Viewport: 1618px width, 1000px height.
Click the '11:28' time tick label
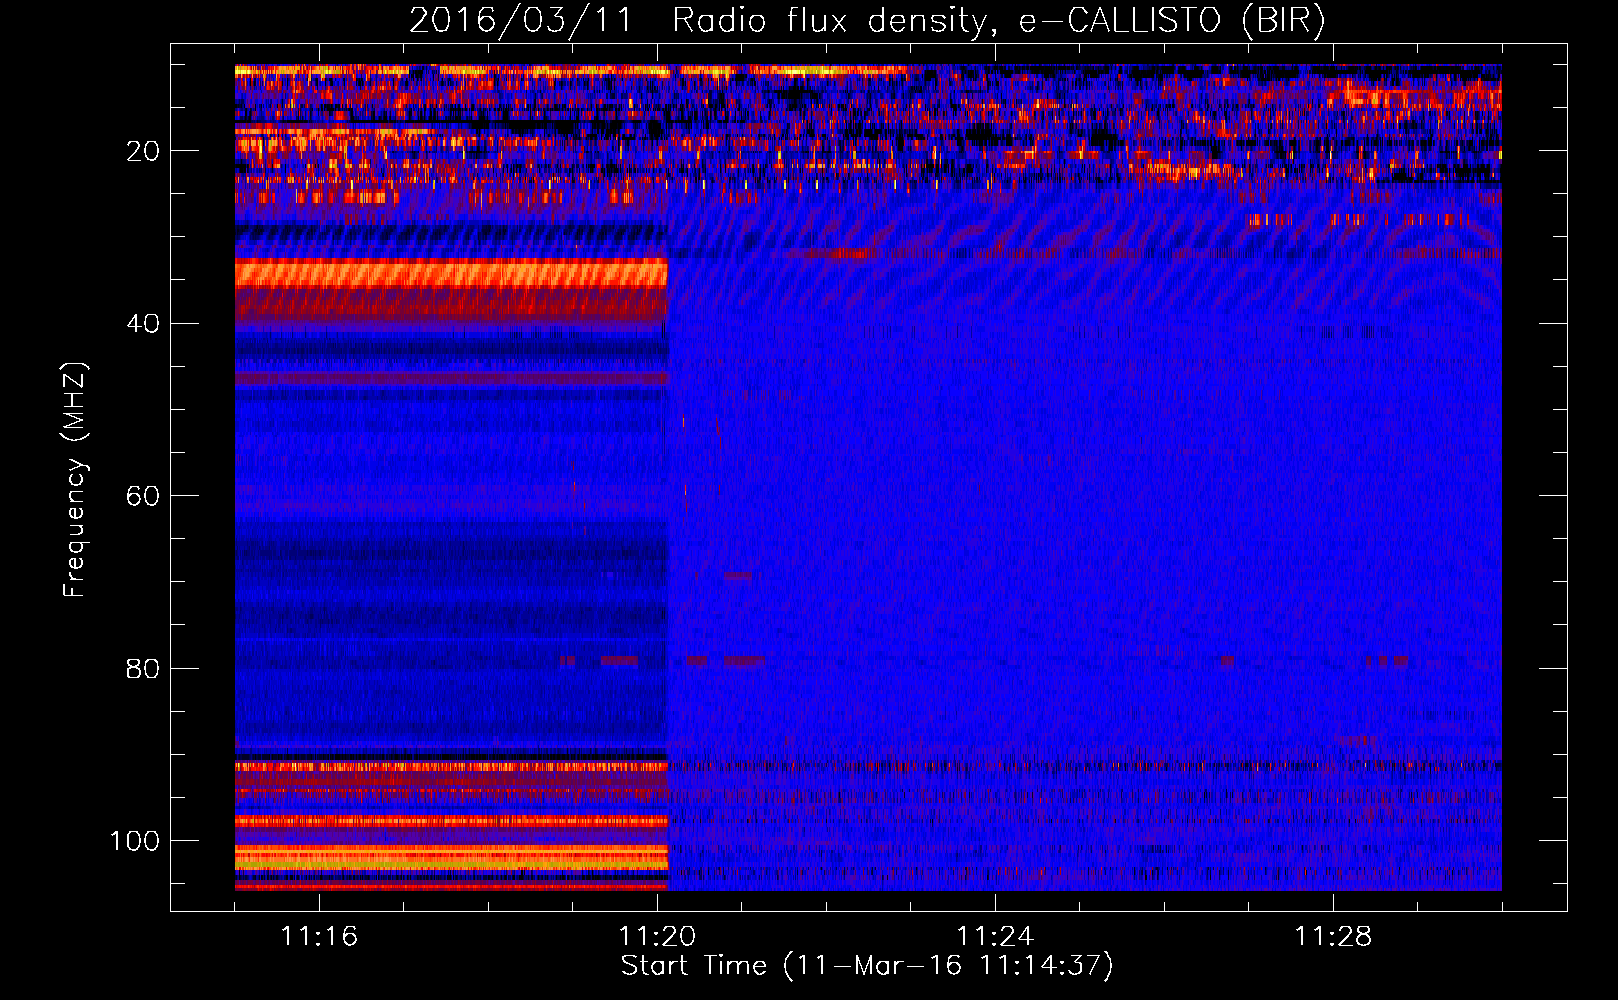1333,936
